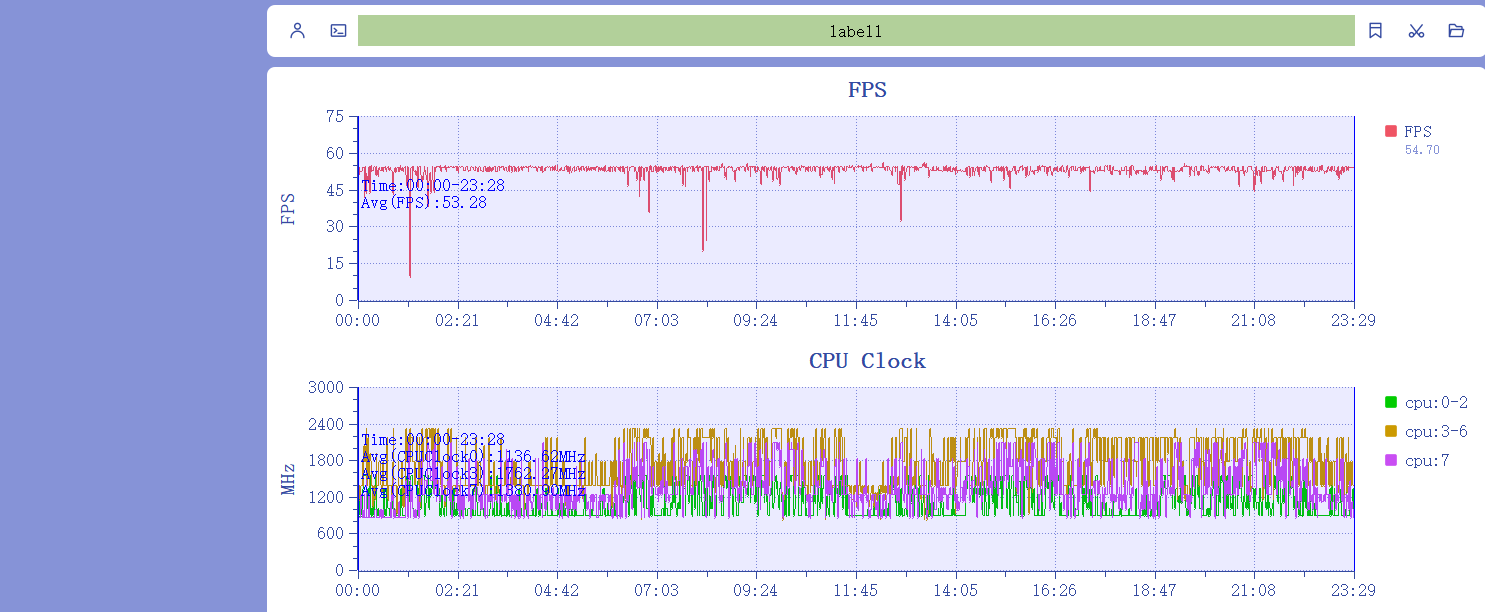1485x612 pixels.
Task: Click the red FPS legend color square
Action: coord(1390,131)
